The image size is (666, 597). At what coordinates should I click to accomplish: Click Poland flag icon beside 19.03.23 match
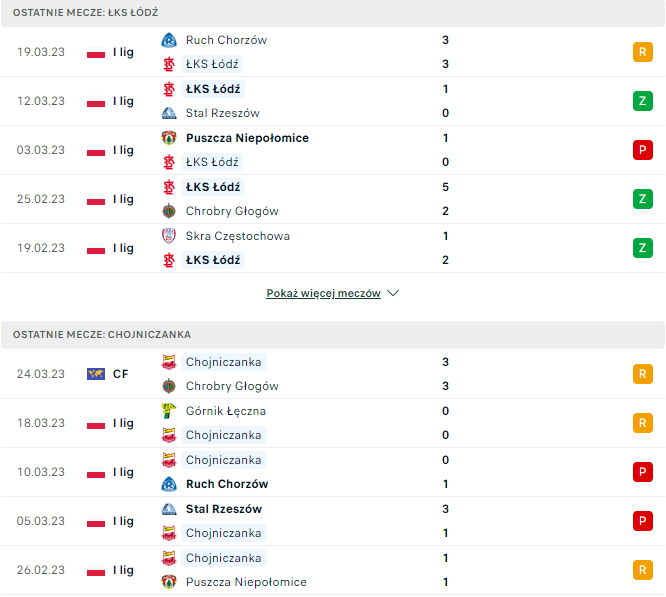pos(96,52)
